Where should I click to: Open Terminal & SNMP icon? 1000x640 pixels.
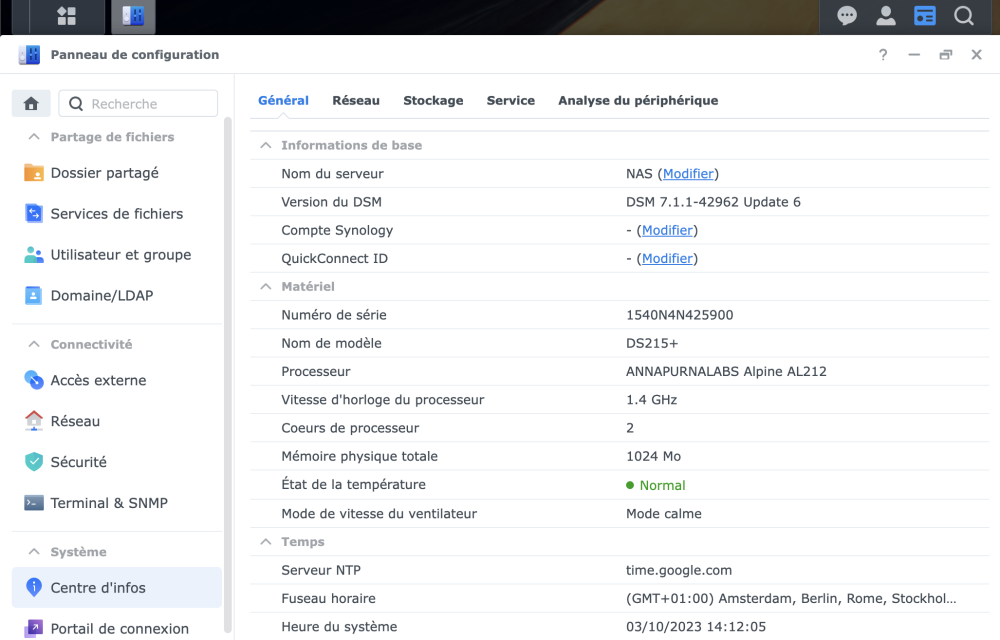(x=34, y=503)
